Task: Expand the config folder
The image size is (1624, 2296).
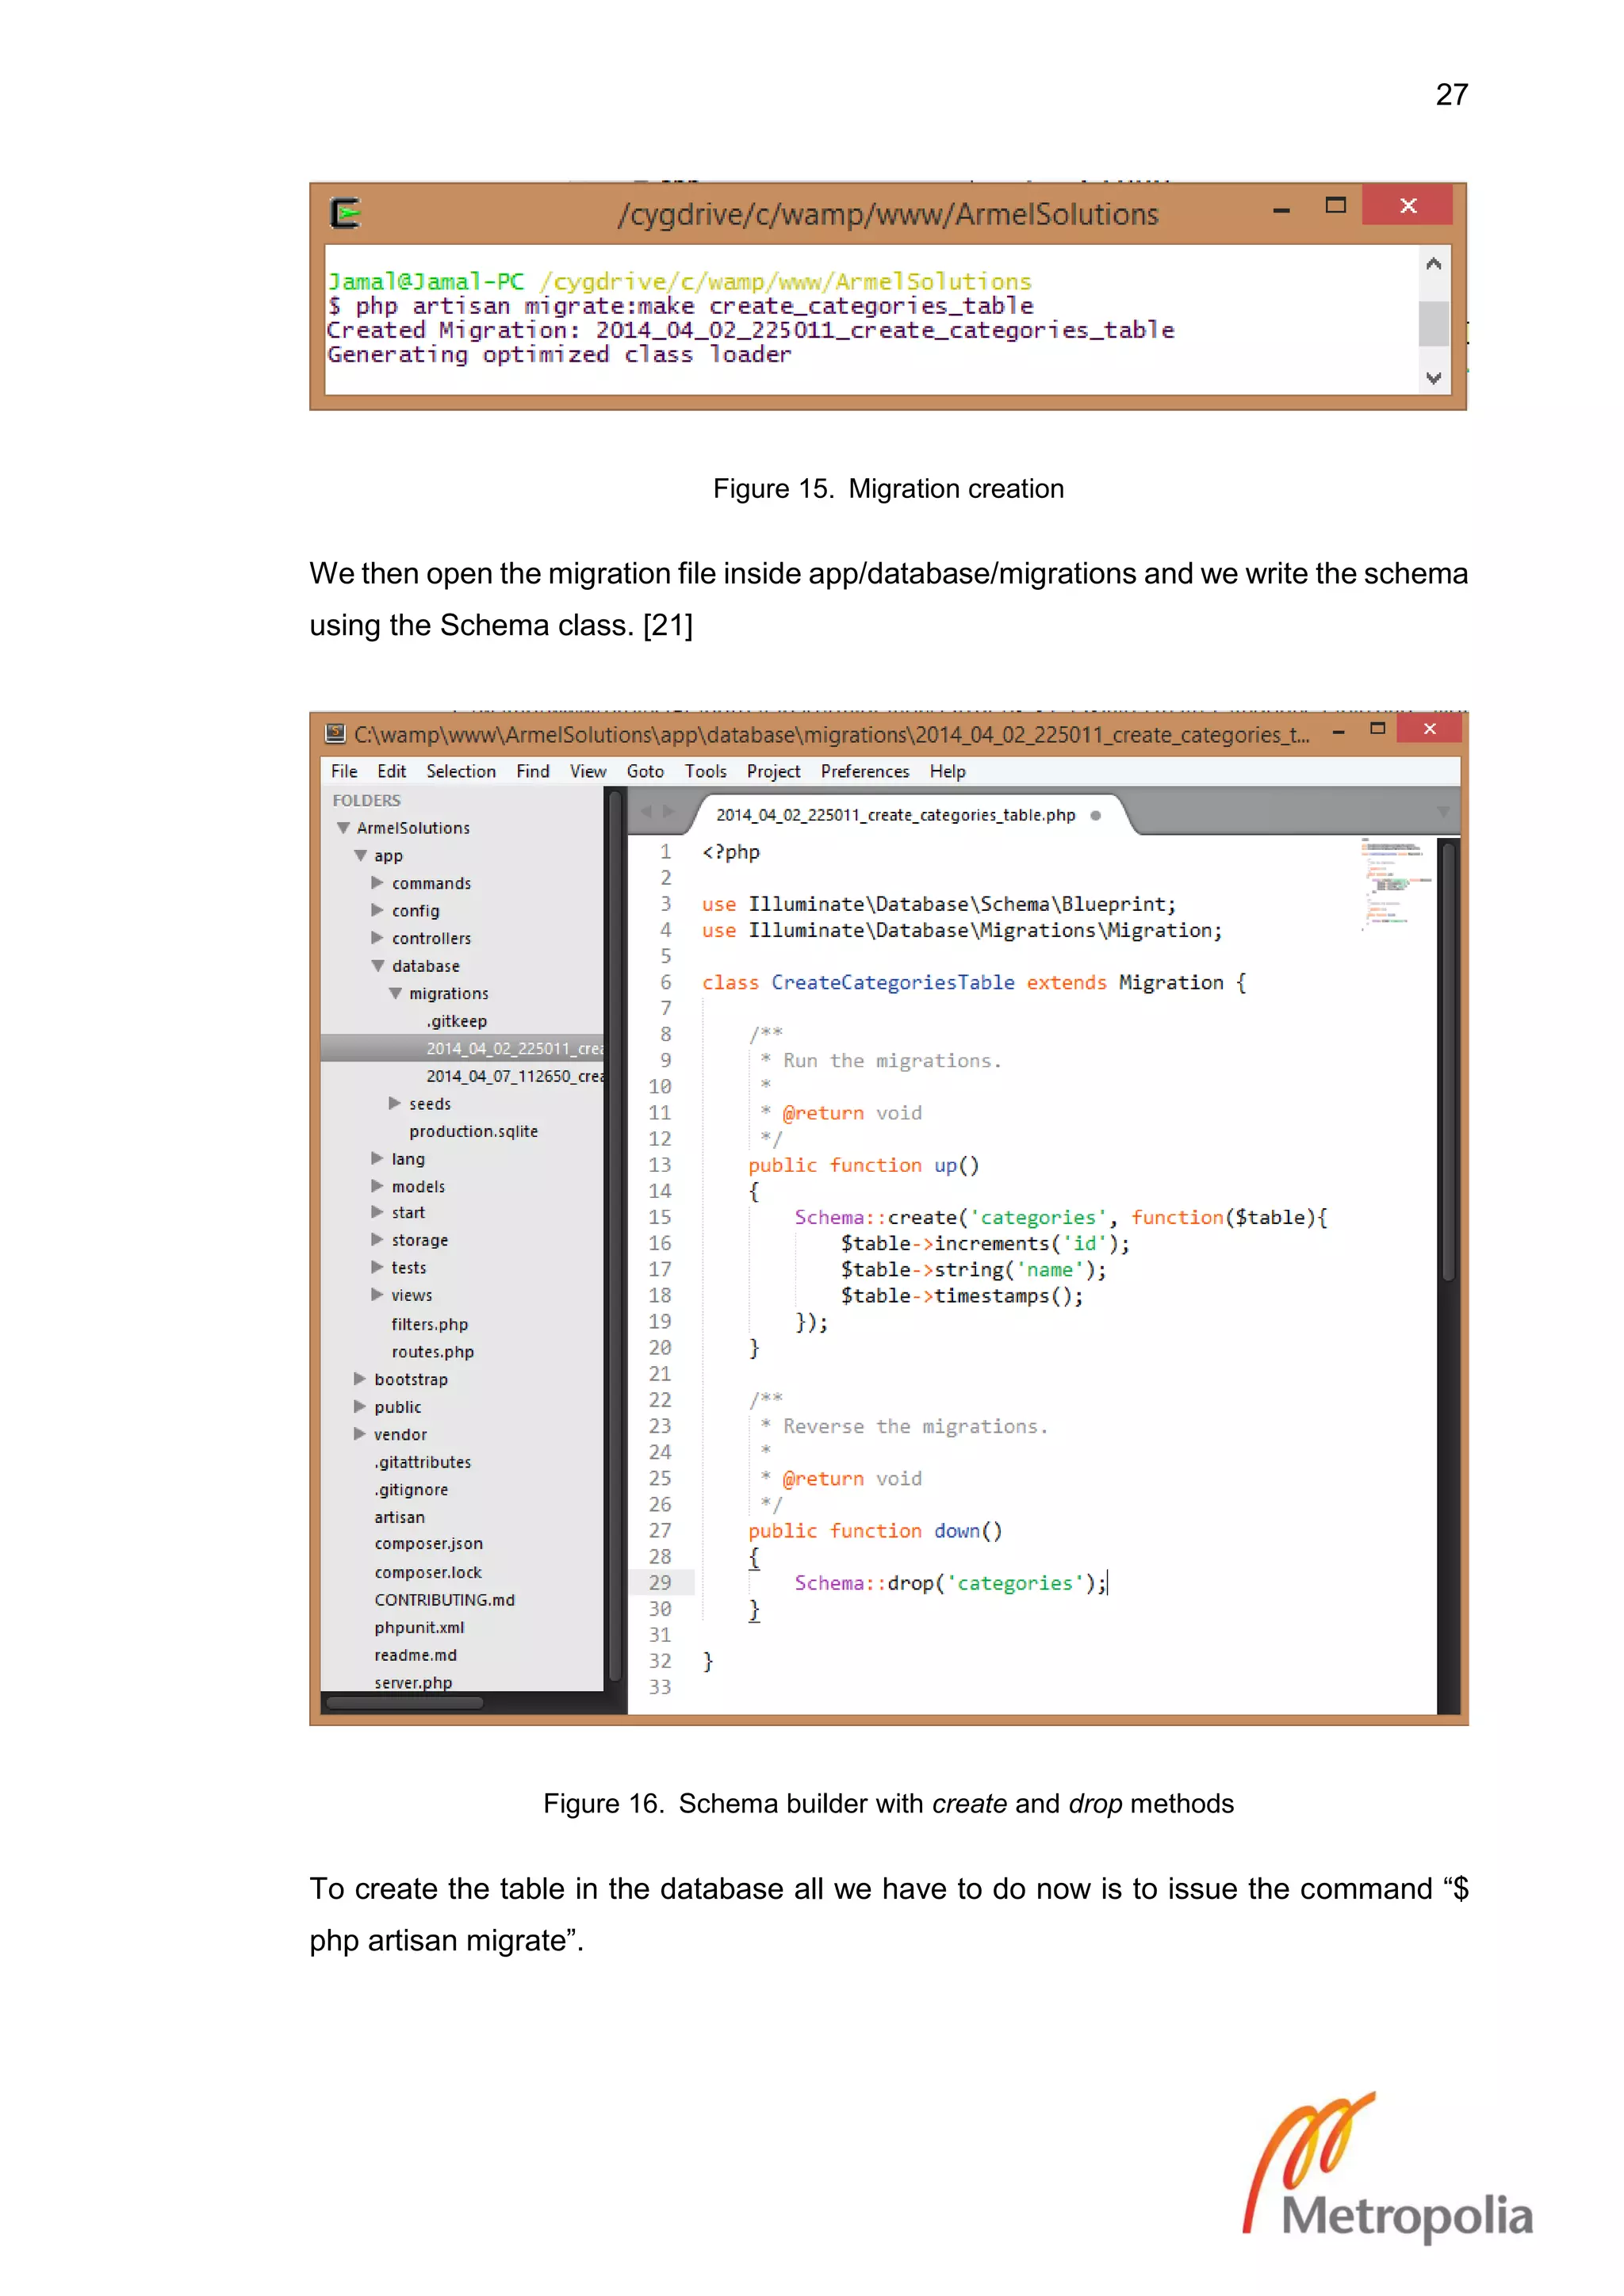Action: [x=377, y=911]
